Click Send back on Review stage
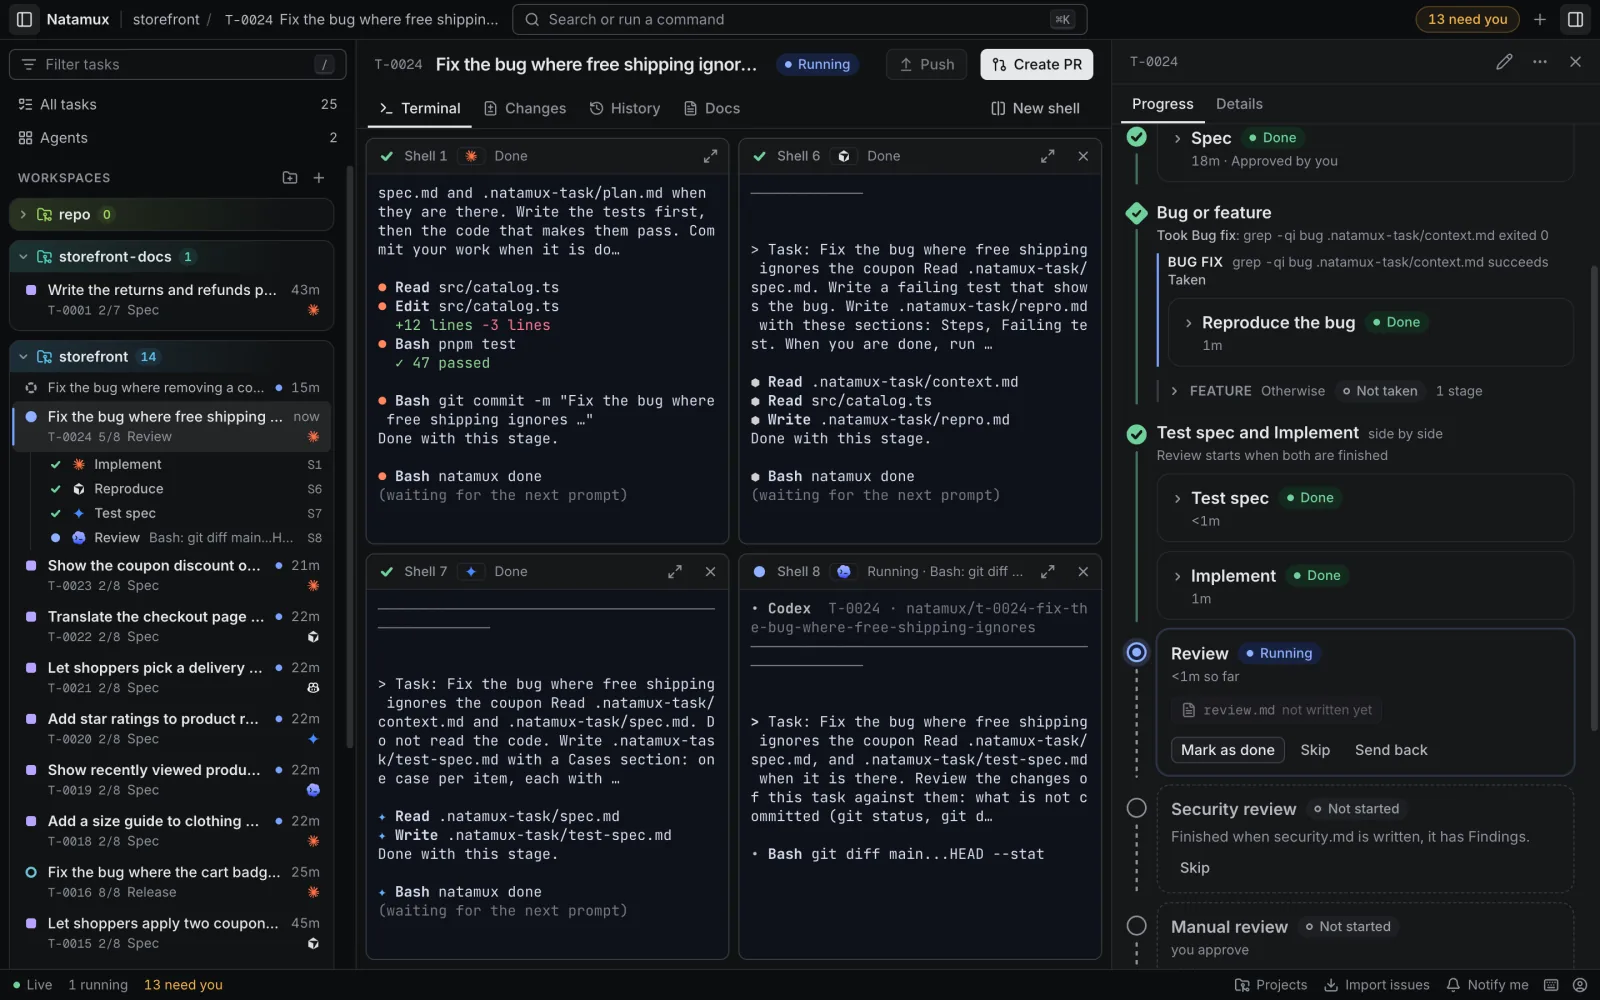 (1391, 750)
